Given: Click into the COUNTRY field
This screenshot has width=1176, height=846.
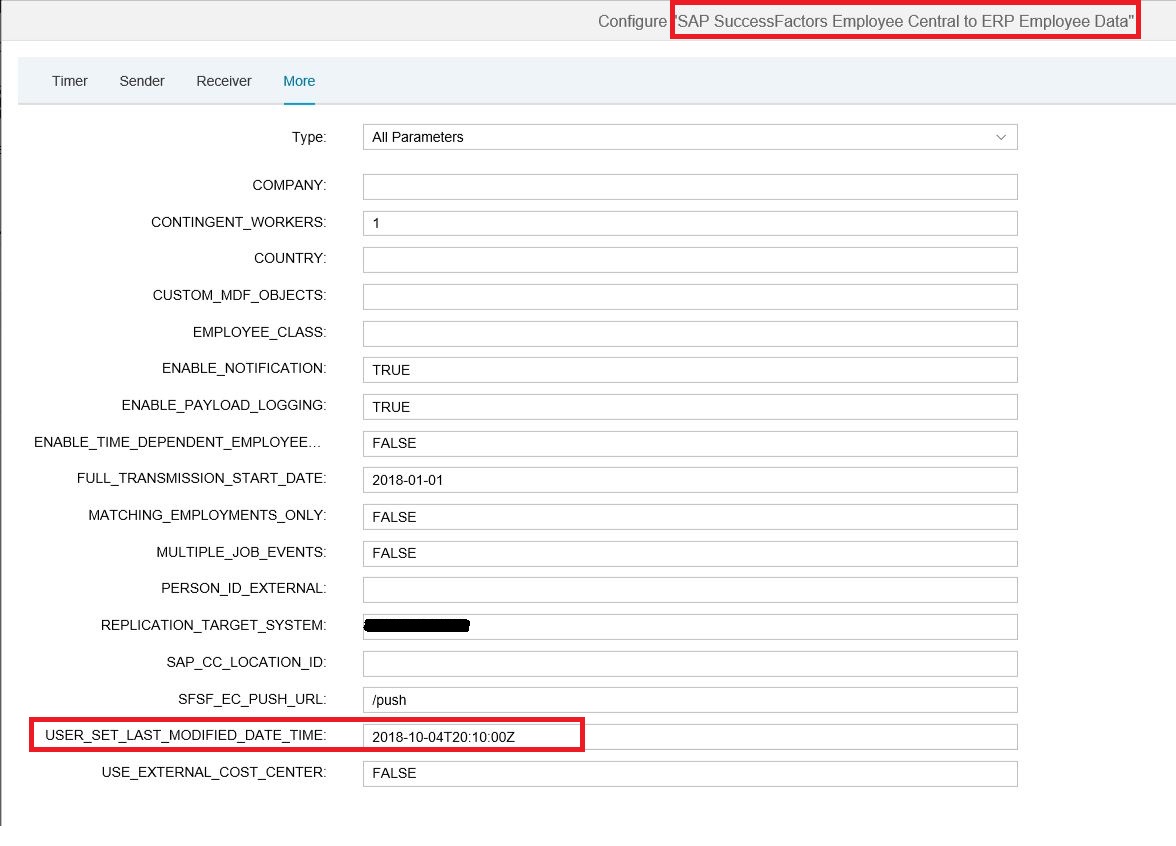Looking at the screenshot, I should coord(690,260).
